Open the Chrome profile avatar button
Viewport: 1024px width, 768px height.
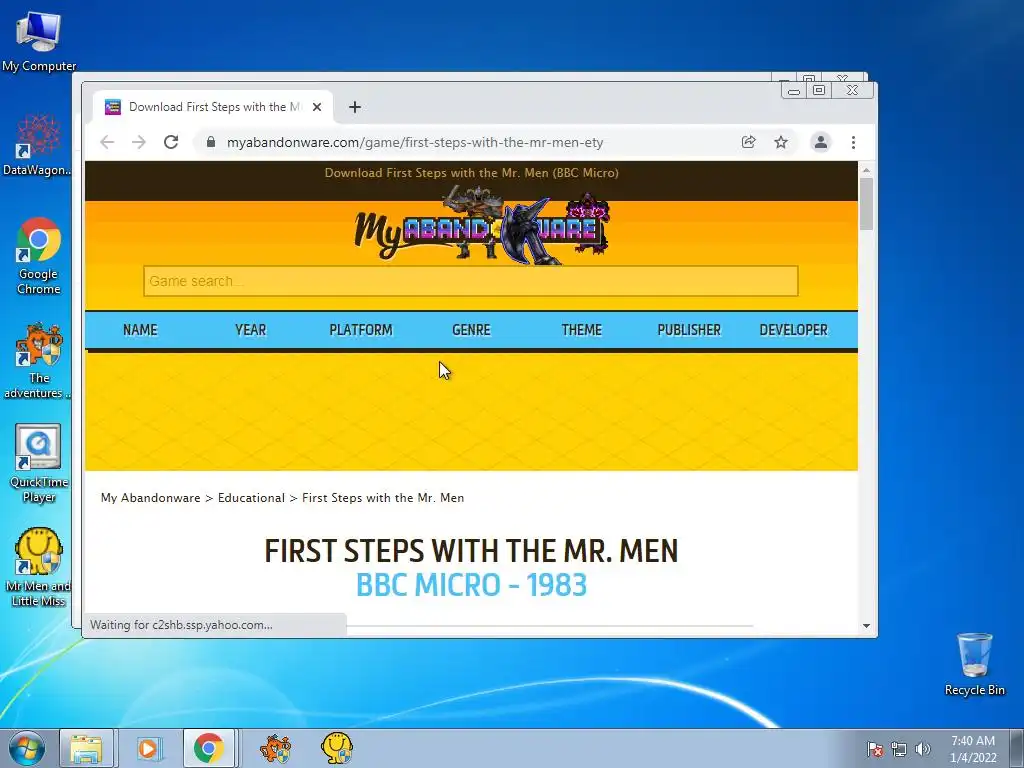[x=821, y=142]
